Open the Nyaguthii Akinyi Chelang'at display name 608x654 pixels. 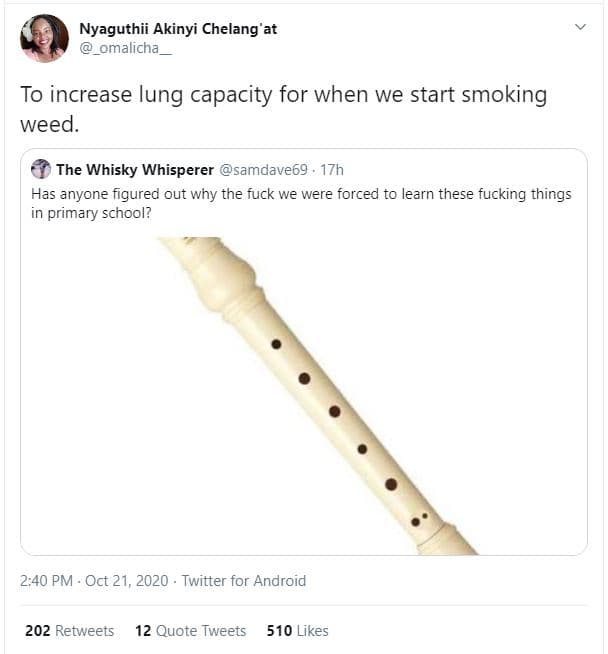178,28
